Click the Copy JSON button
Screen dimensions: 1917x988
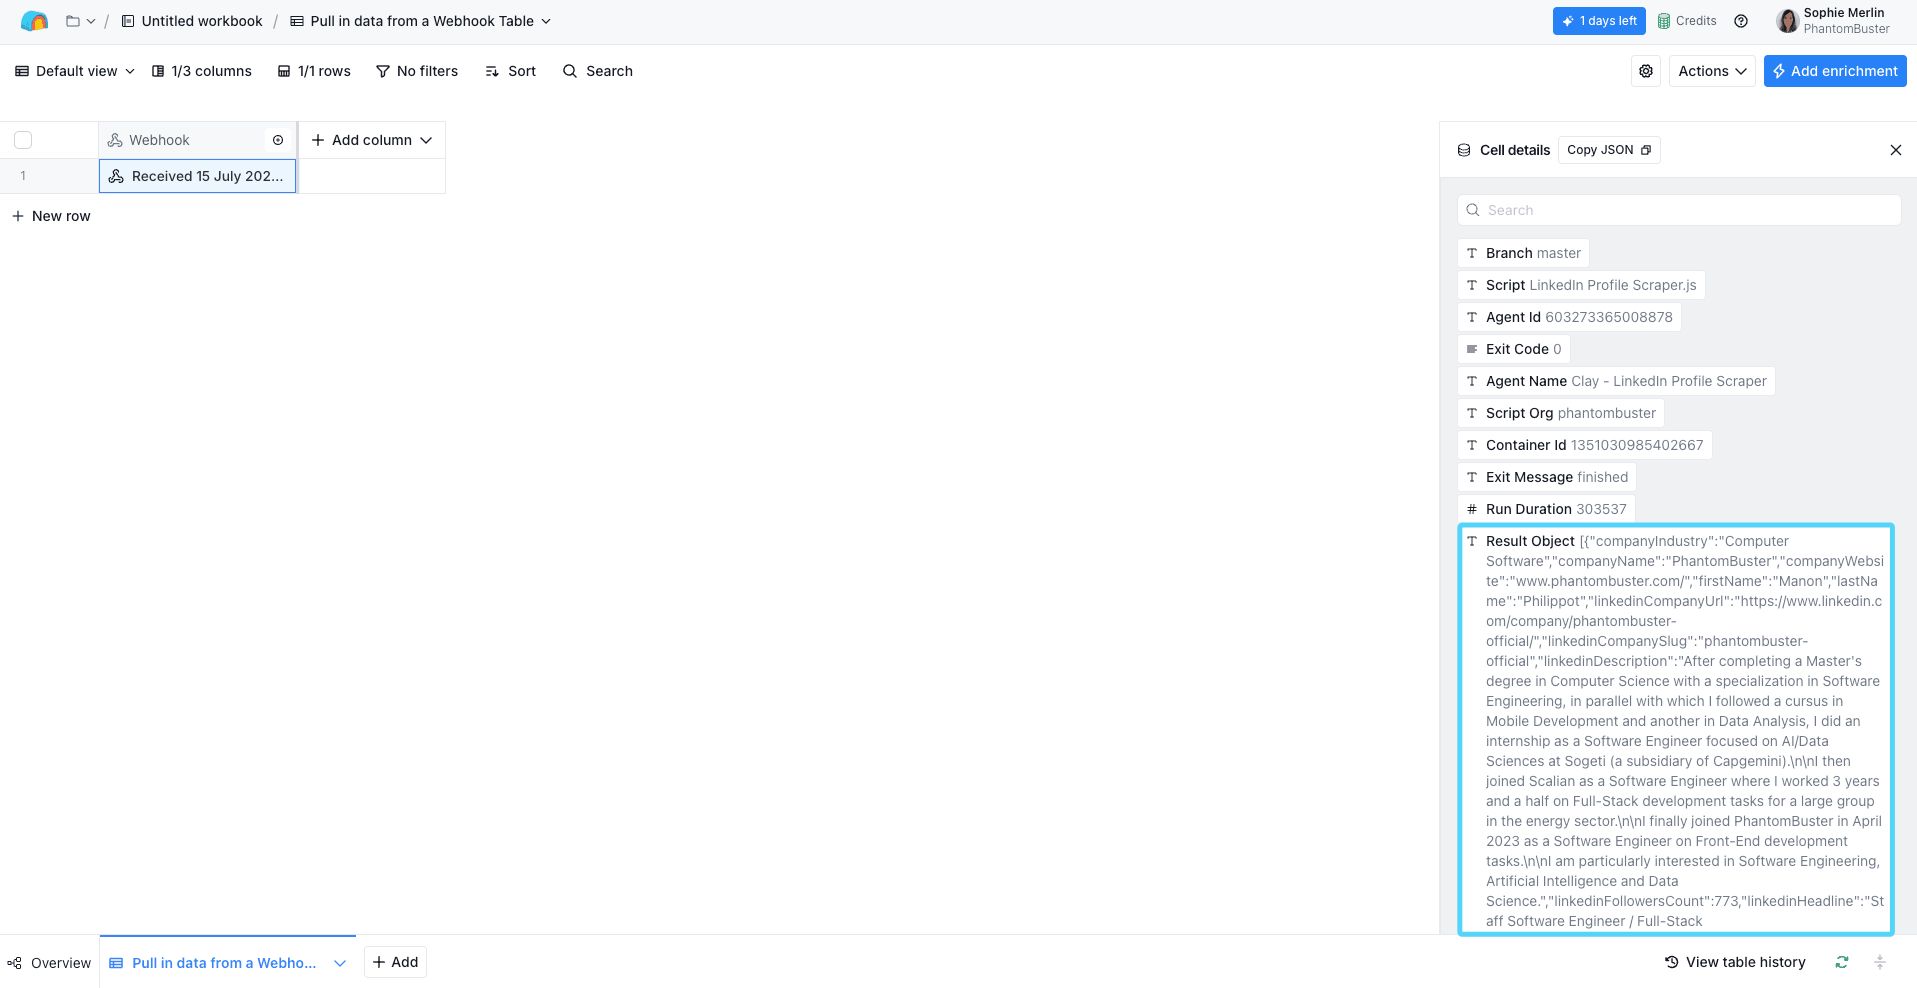[1609, 150]
